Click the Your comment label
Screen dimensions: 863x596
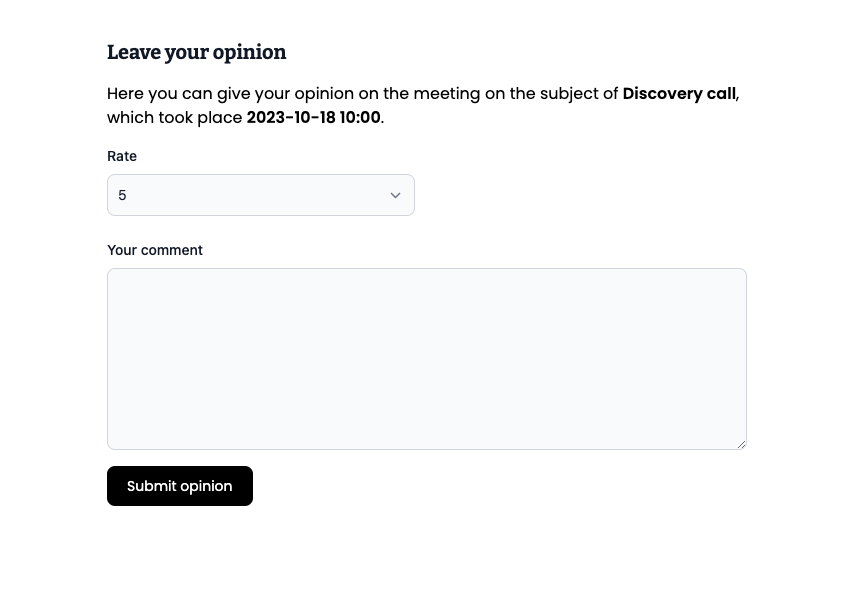pyautogui.click(x=154, y=250)
